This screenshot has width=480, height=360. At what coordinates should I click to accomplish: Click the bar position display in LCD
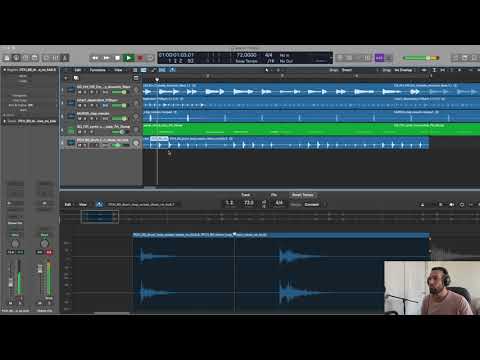180,61
